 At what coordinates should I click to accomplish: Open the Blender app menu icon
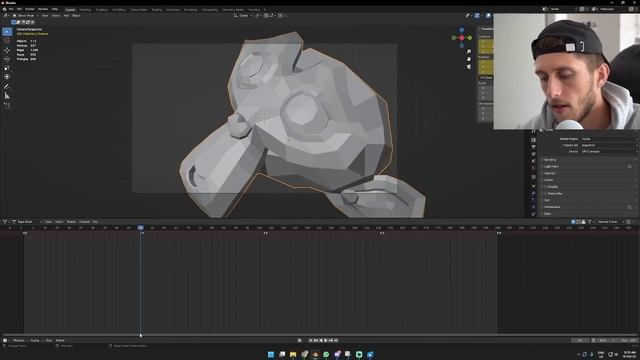4,9
